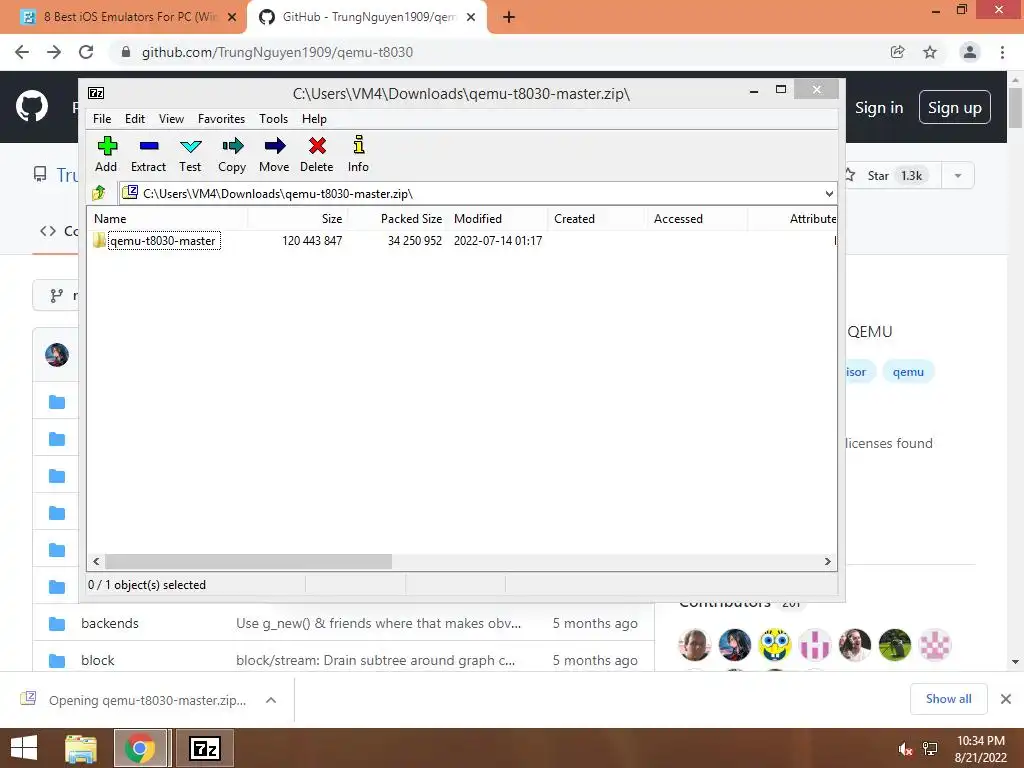Open the Tools menu in 7-Zip

pyautogui.click(x=273, y=119)
